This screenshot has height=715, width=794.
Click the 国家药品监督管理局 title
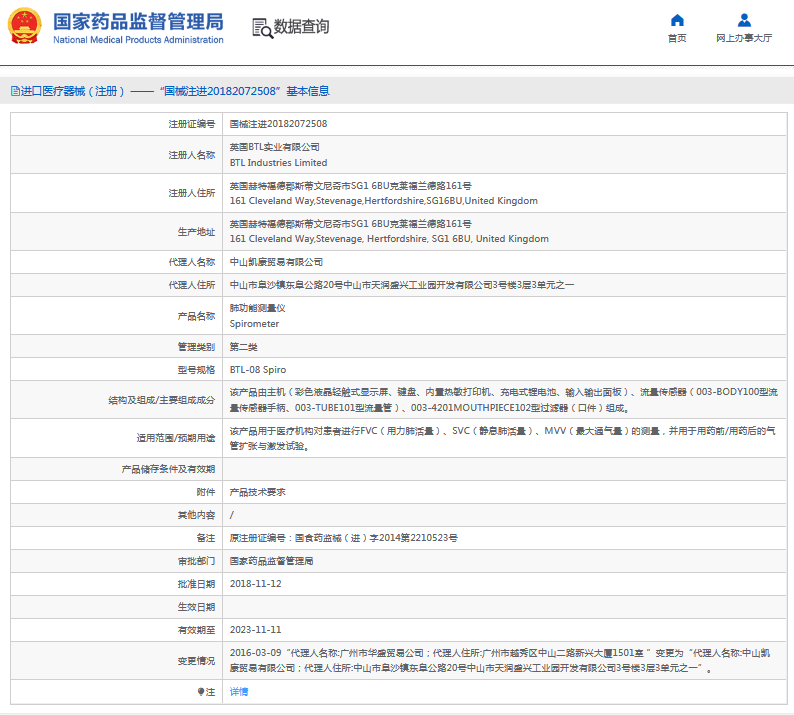tap(138, 22)
